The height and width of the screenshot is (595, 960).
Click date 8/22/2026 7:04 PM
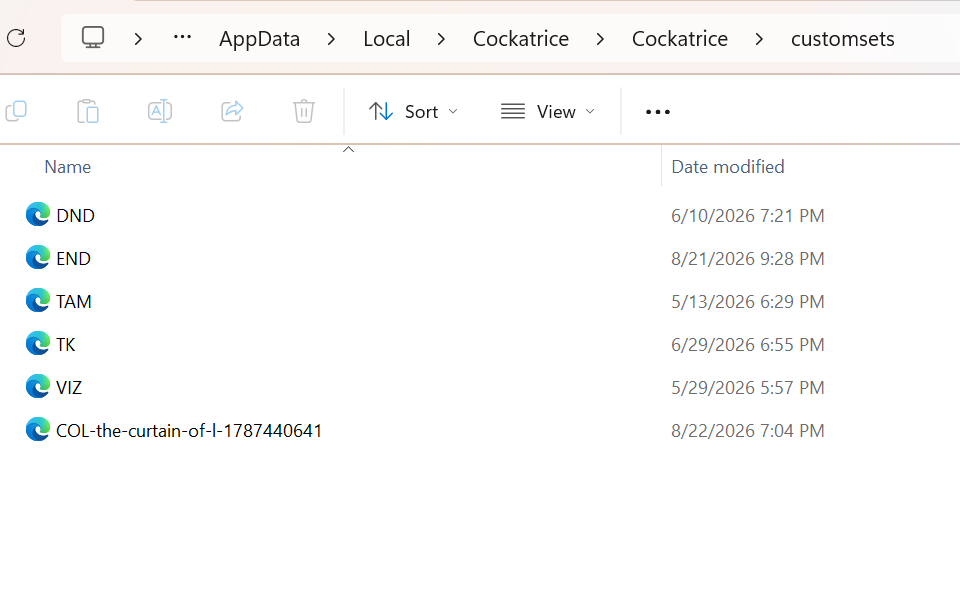tap(748, 430)
